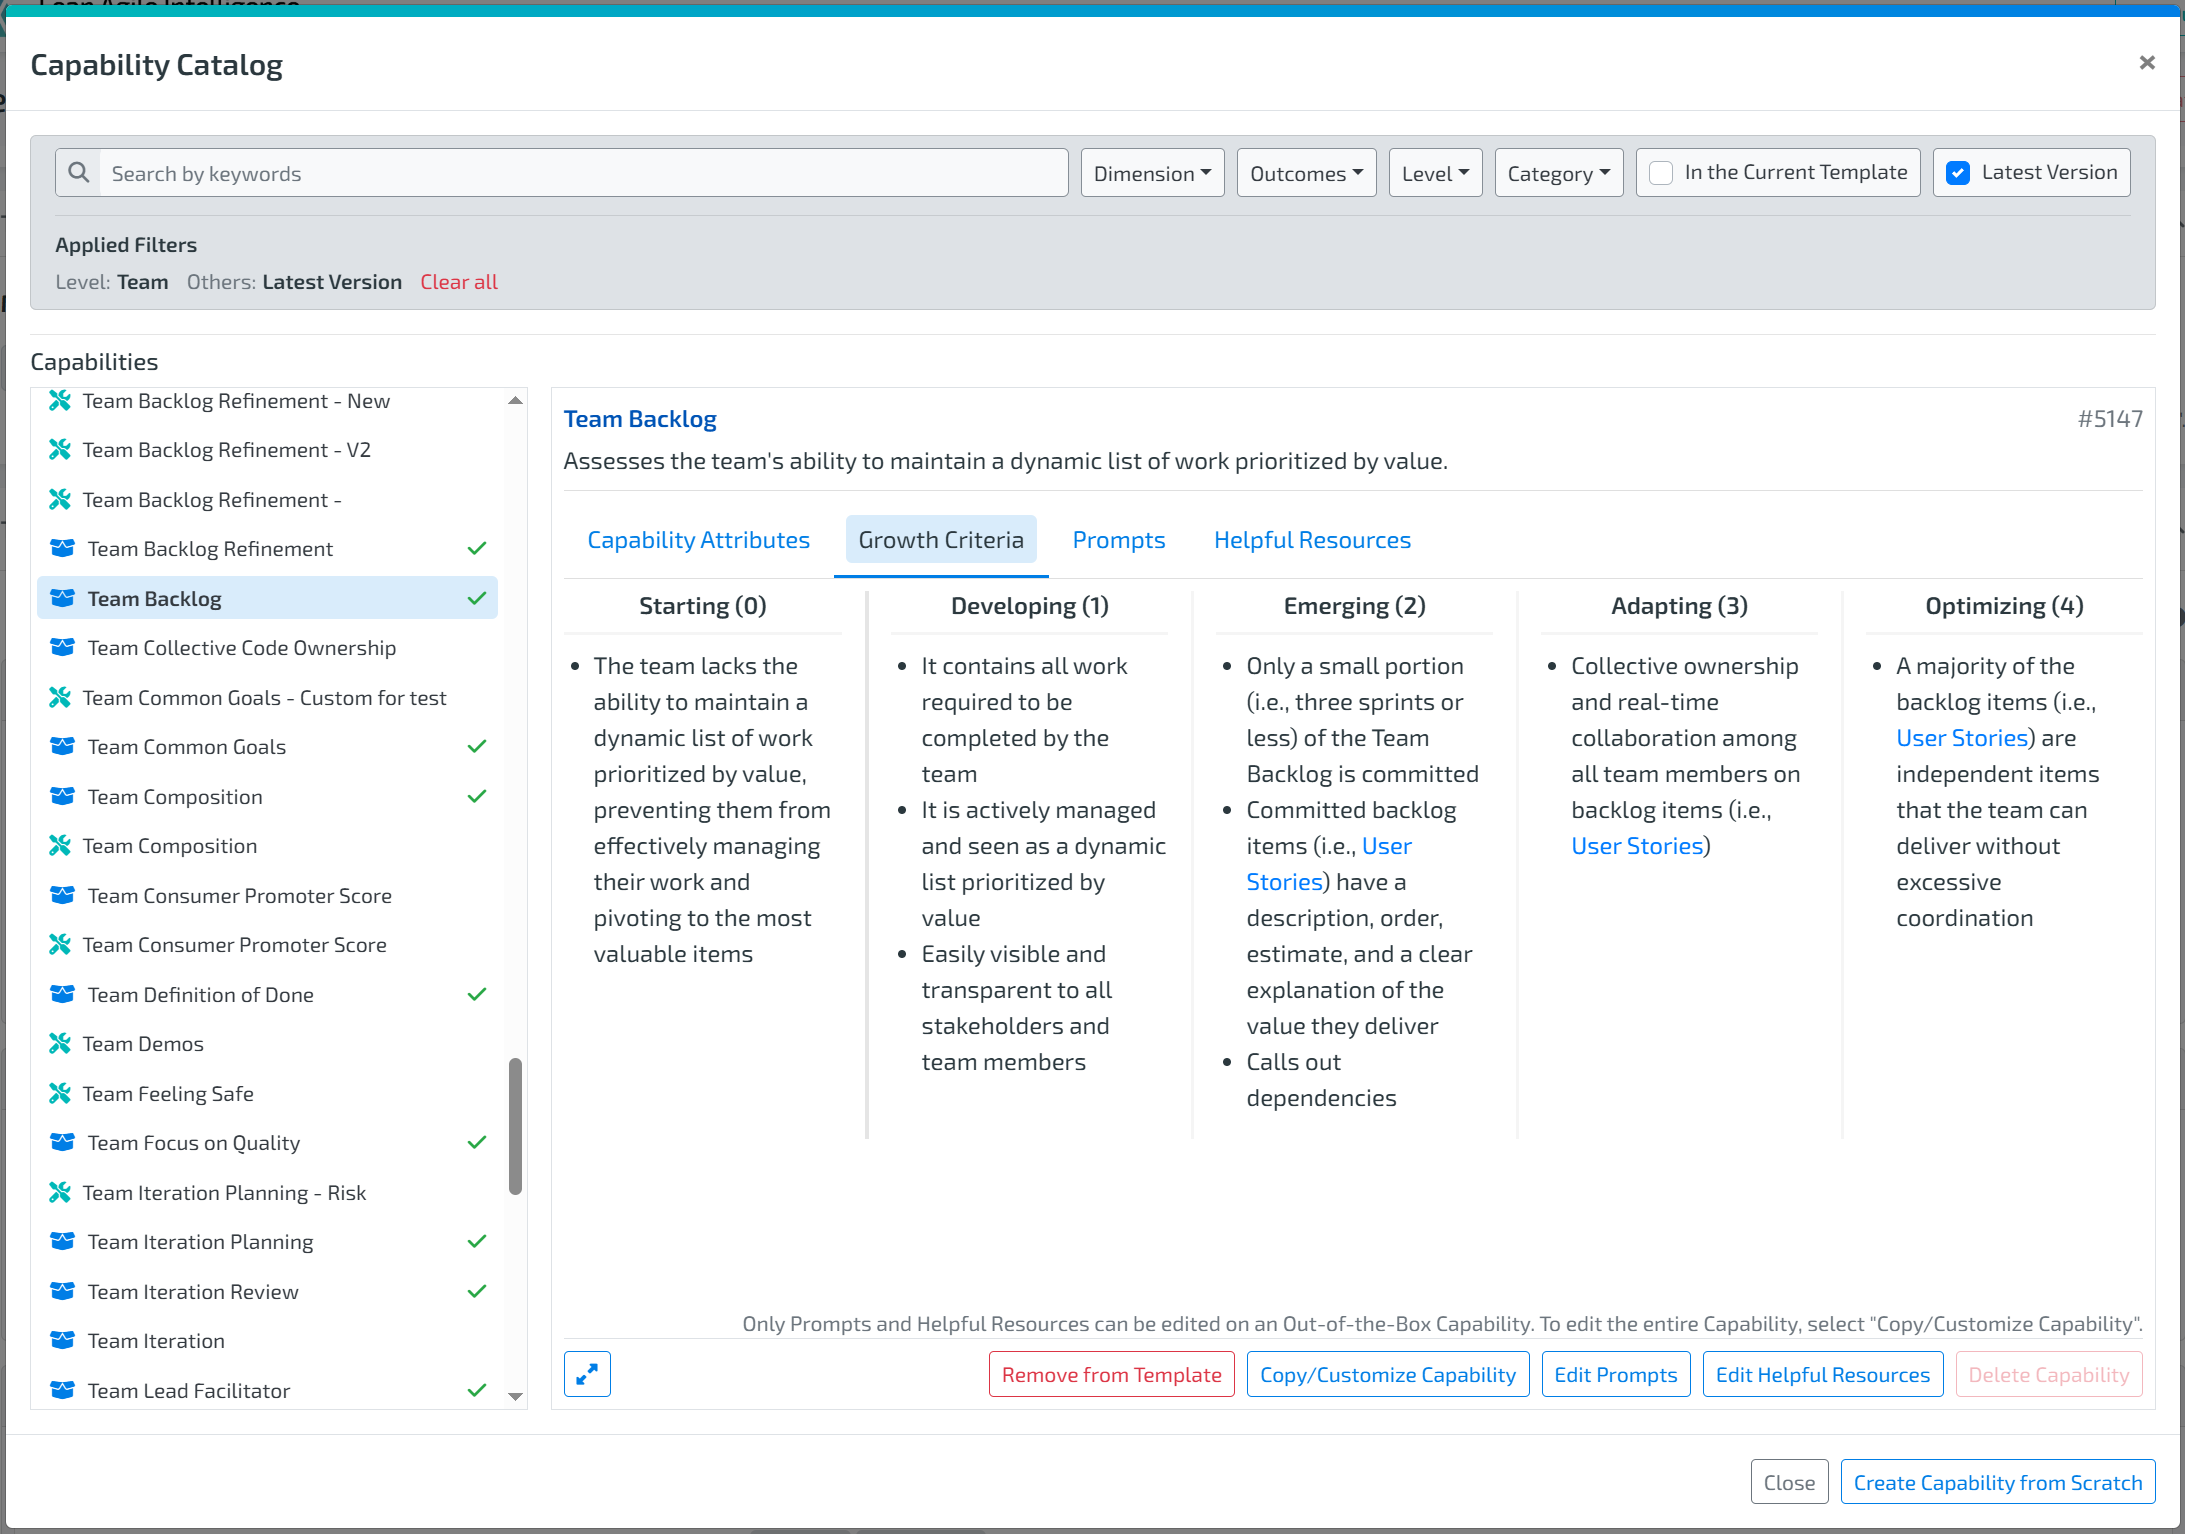Open the Level filter dropdown

(1435, 173)
